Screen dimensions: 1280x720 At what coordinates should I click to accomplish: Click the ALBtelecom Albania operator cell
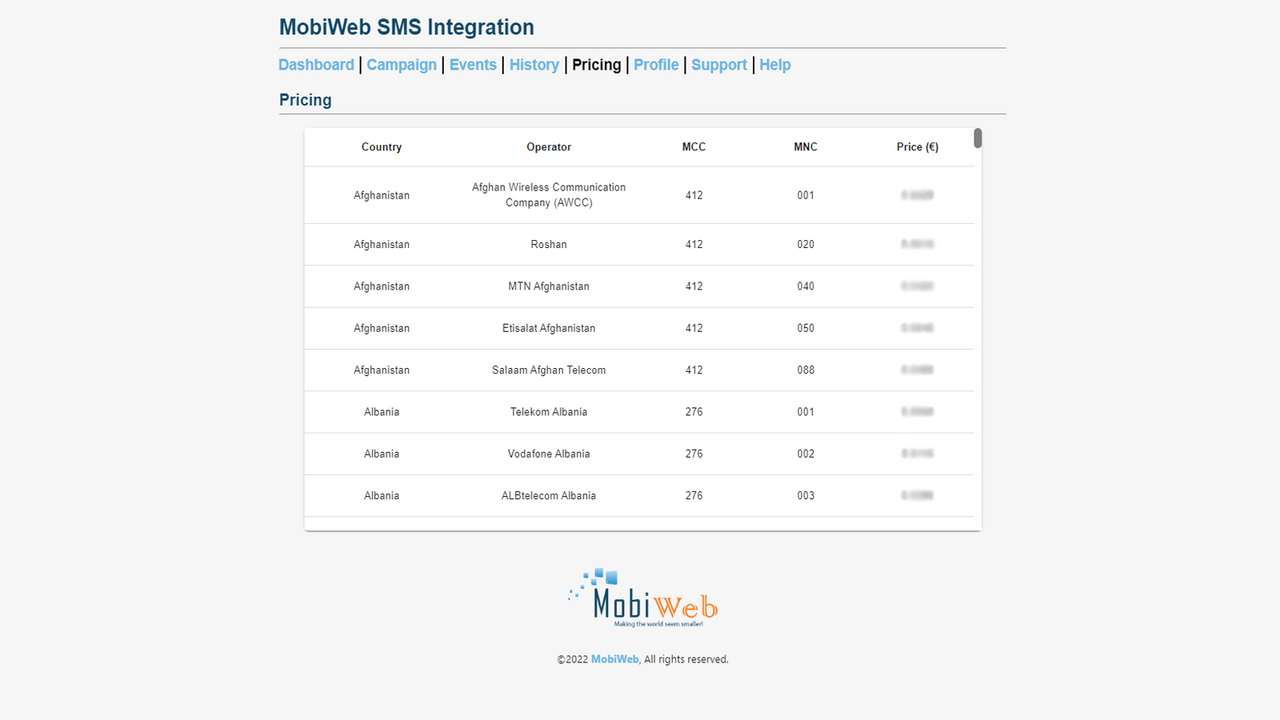click(x=549, y=497)
